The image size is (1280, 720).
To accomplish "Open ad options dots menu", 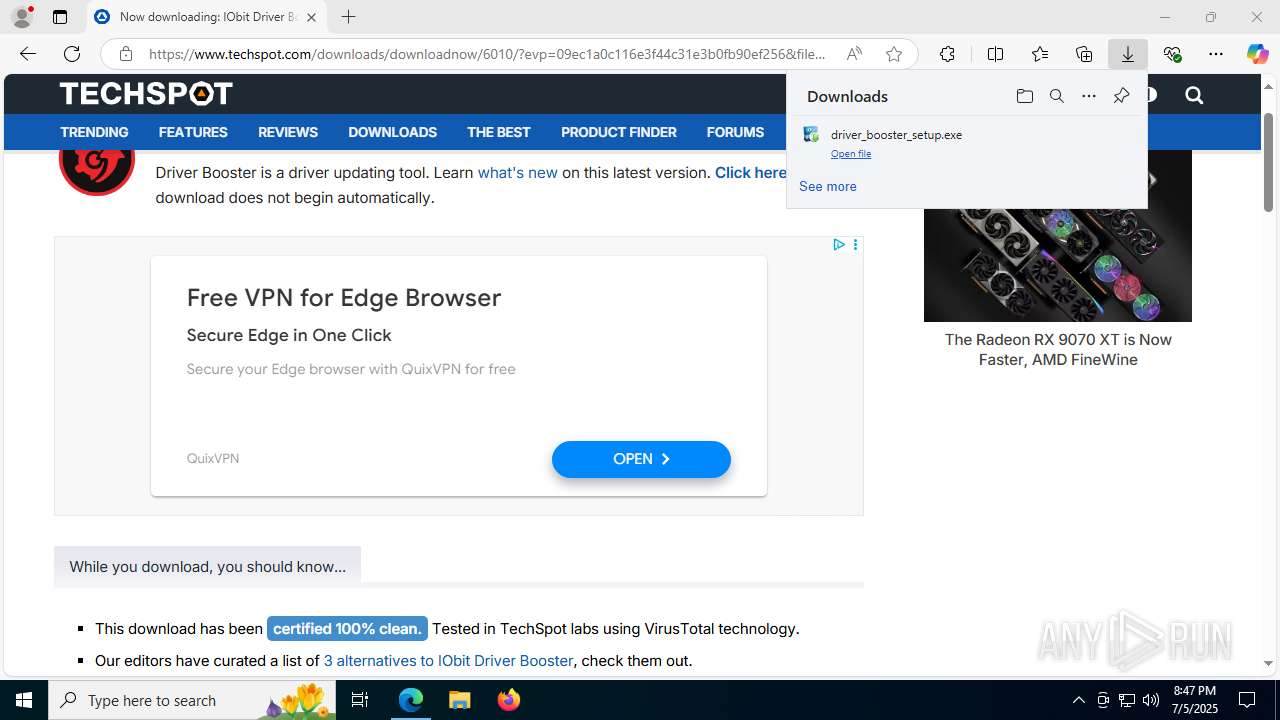I will (x=855, y=244).
